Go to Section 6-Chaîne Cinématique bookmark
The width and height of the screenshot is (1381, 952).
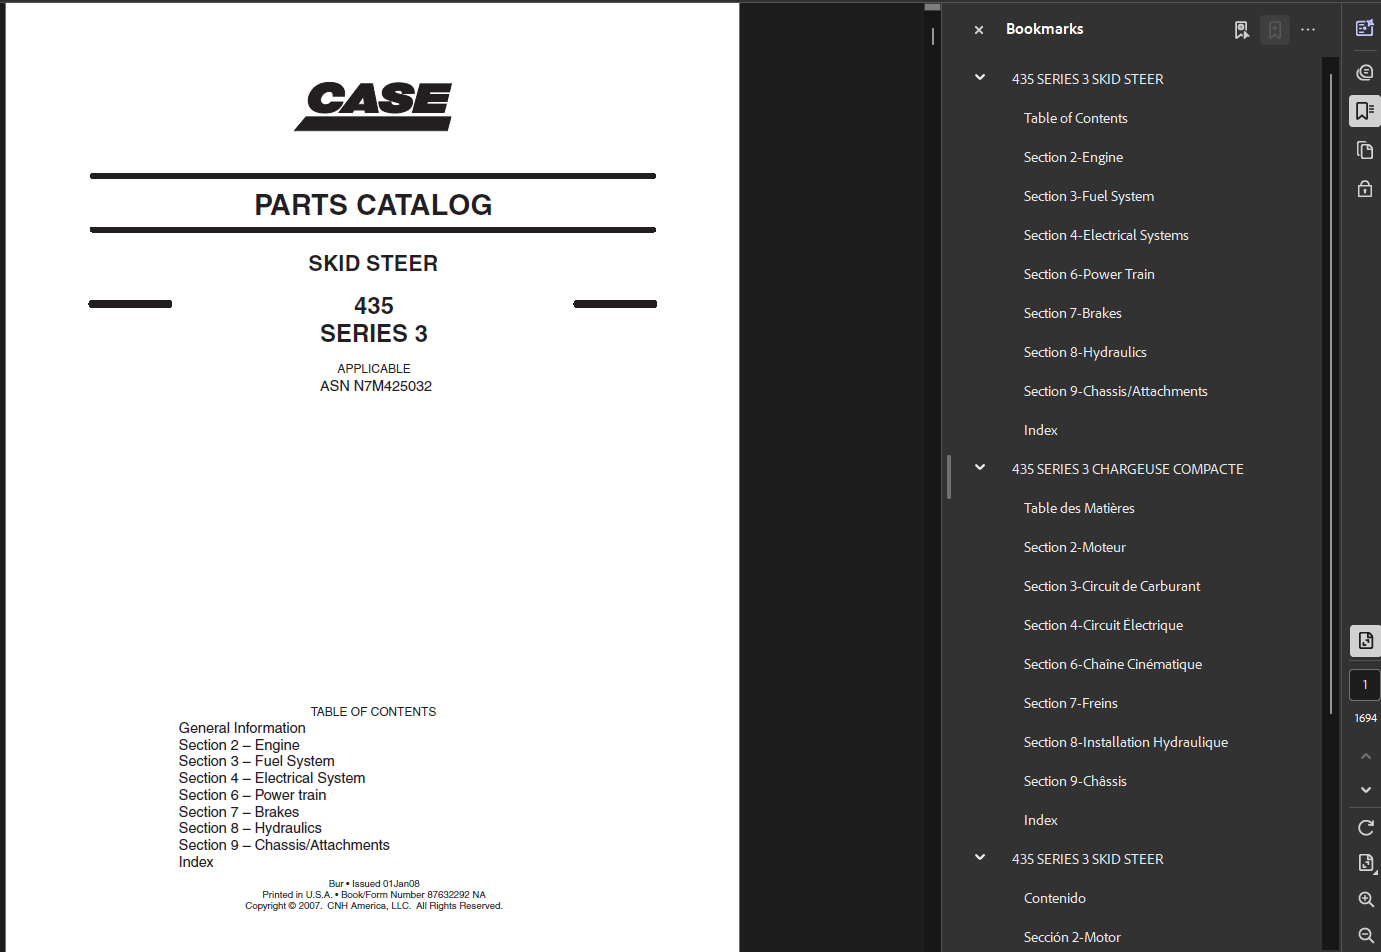[1112, 664]
